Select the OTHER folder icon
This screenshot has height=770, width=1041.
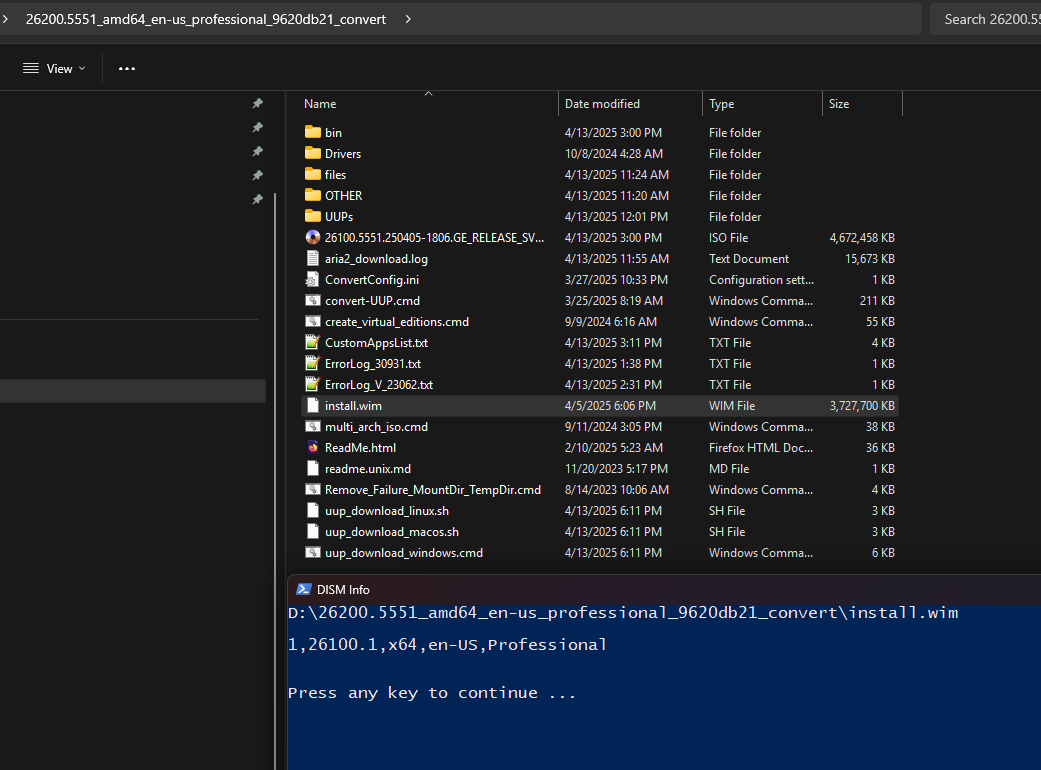313,195
